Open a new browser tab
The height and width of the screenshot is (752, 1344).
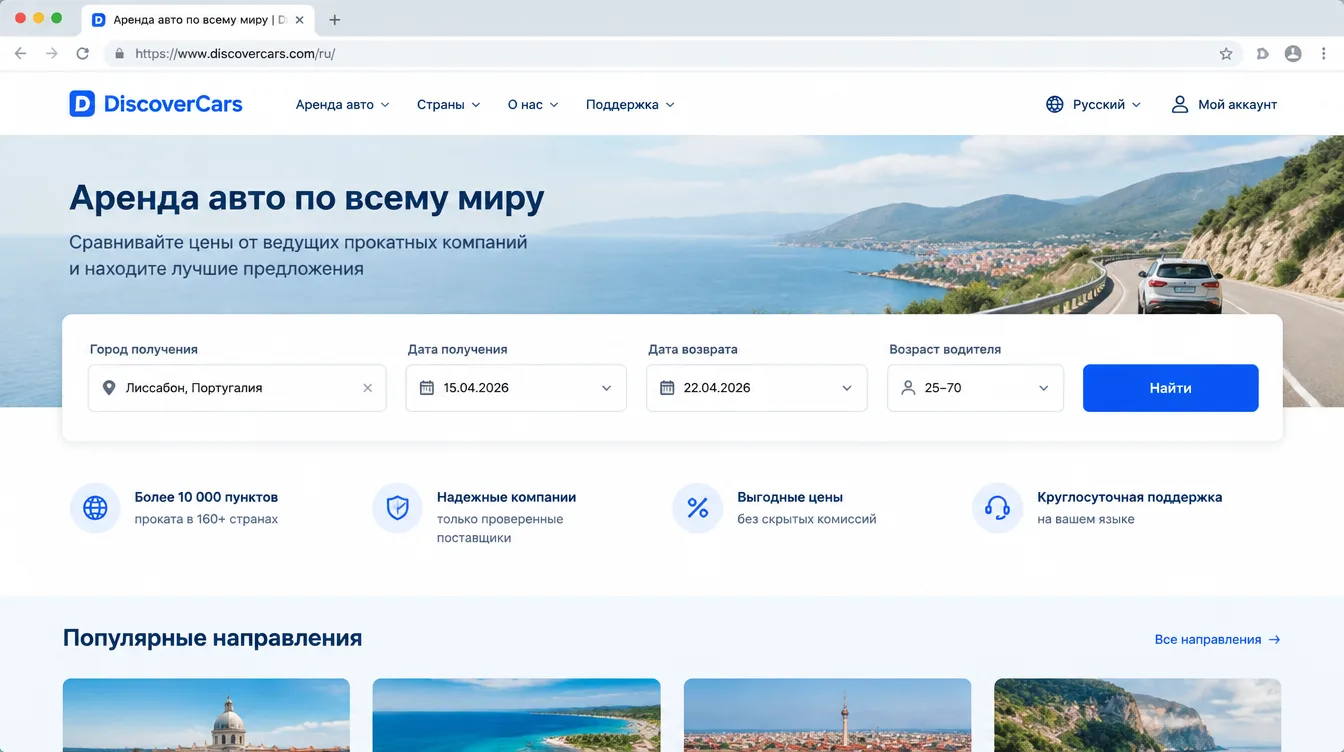[335, 20]
